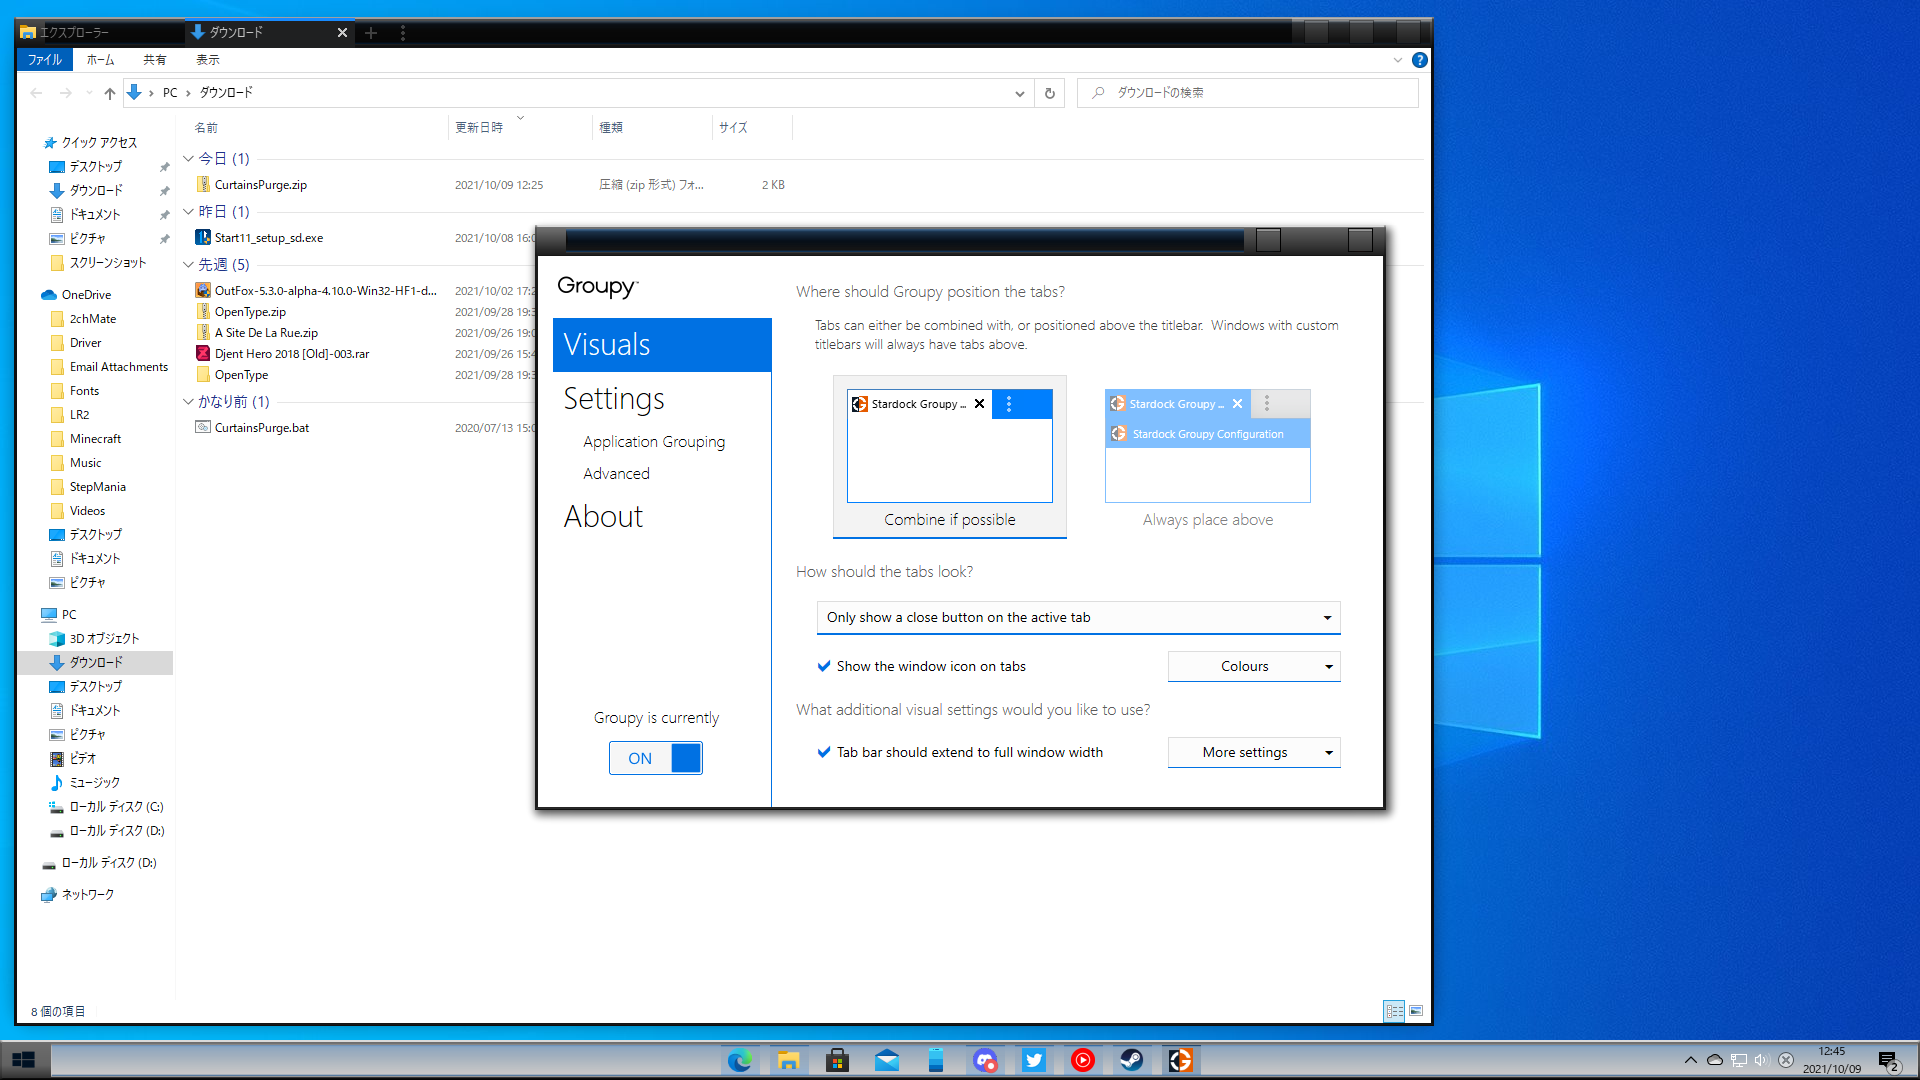This screenshot has height=1080, width=1920.
Task: Click the Explorer help question mark icon
Action: 1419,60
